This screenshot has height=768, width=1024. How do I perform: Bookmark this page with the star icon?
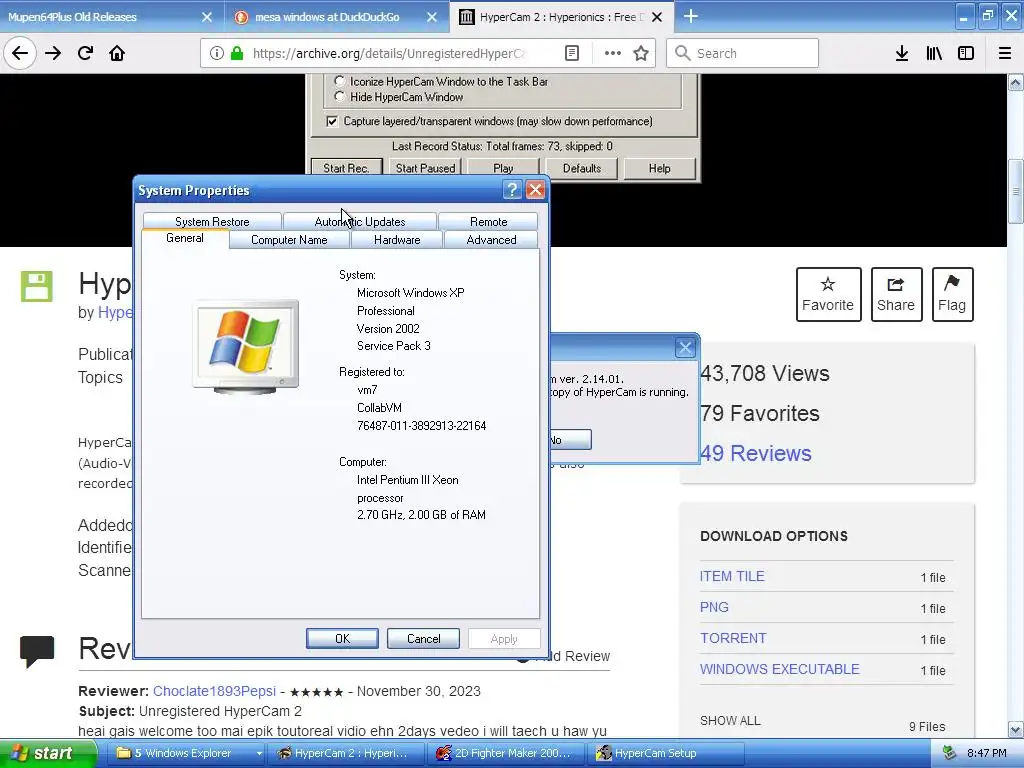pyautogui.click(x=641, y=53)
